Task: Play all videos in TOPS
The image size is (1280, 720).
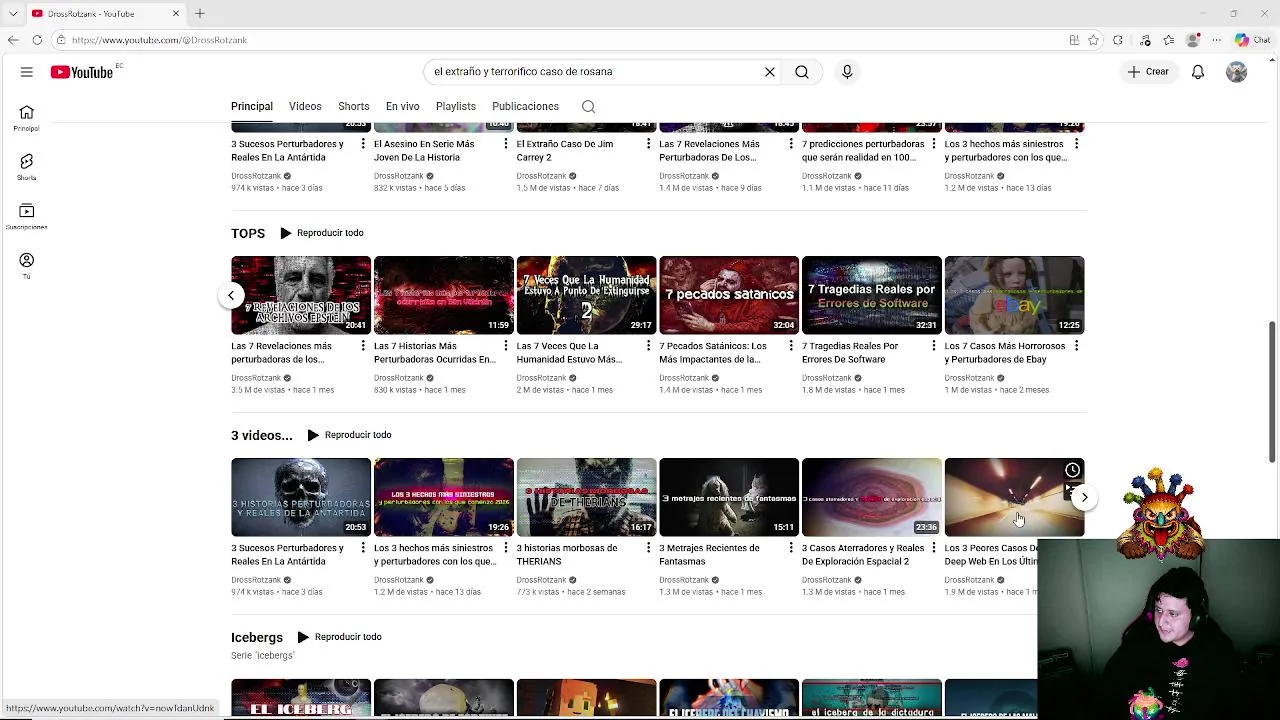Action: tap(322, 233)
